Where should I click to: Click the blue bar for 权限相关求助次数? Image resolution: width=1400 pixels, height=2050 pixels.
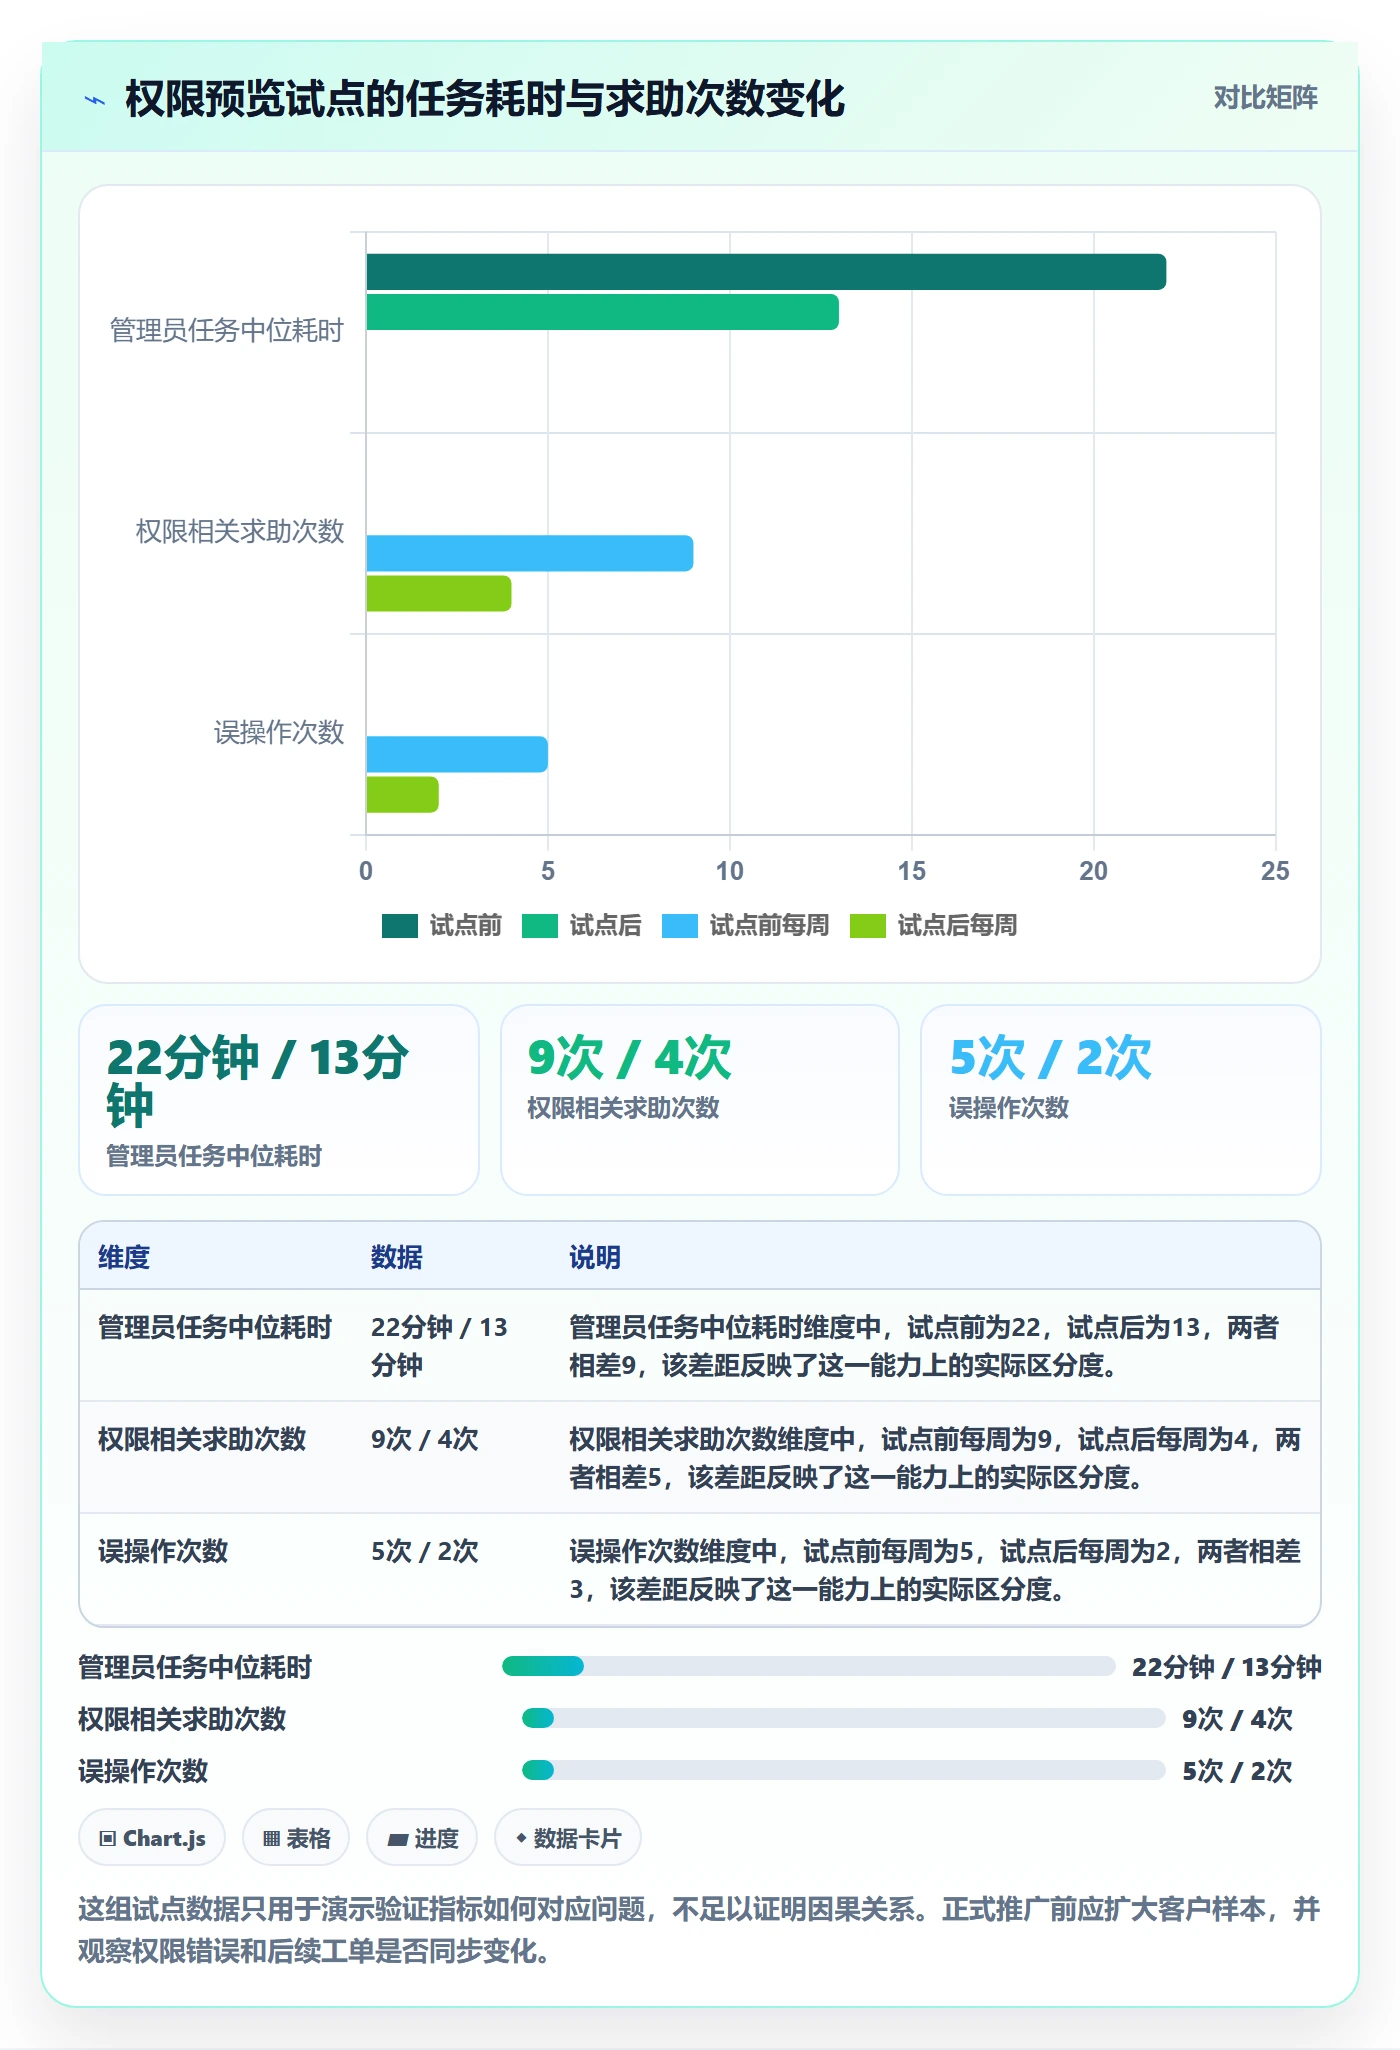coord(530,553)
